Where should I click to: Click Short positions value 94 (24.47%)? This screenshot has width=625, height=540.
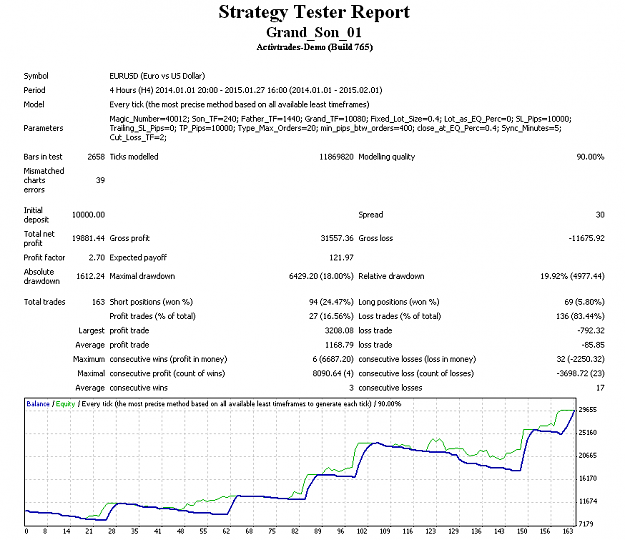point(331,302)
